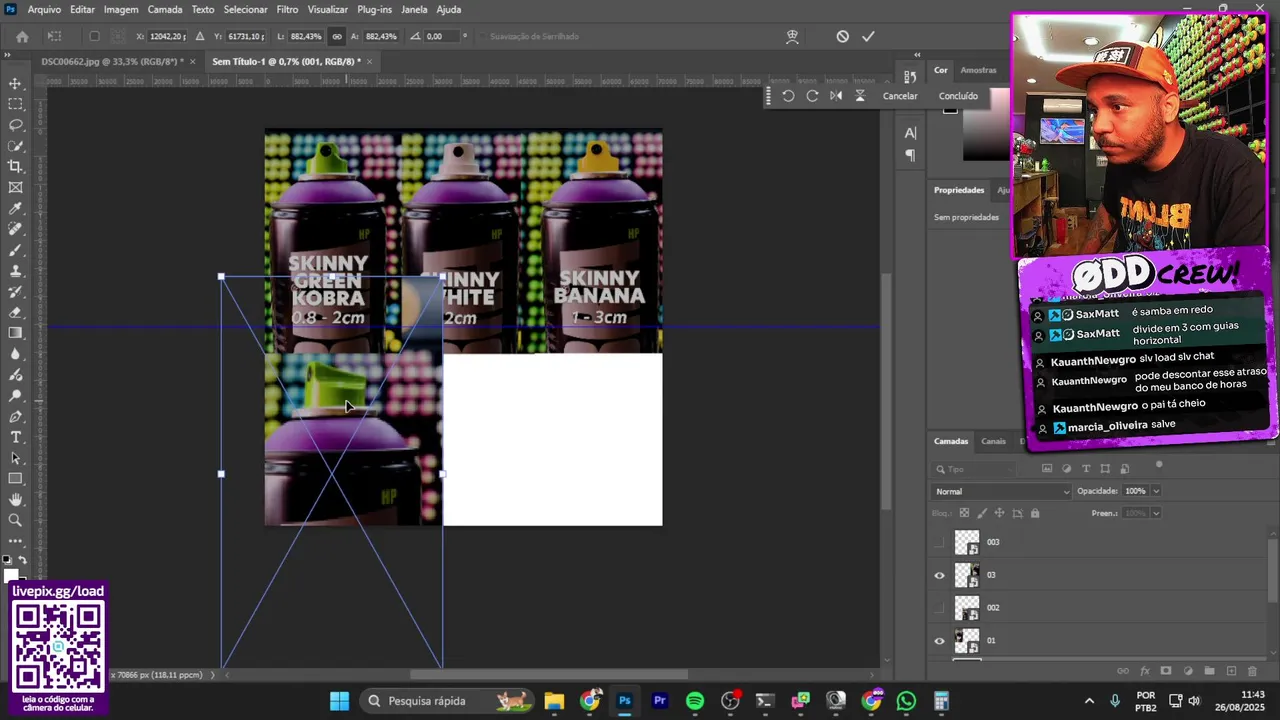
Task: Open Spotify from the taskbar
Action: click(695, 701)
